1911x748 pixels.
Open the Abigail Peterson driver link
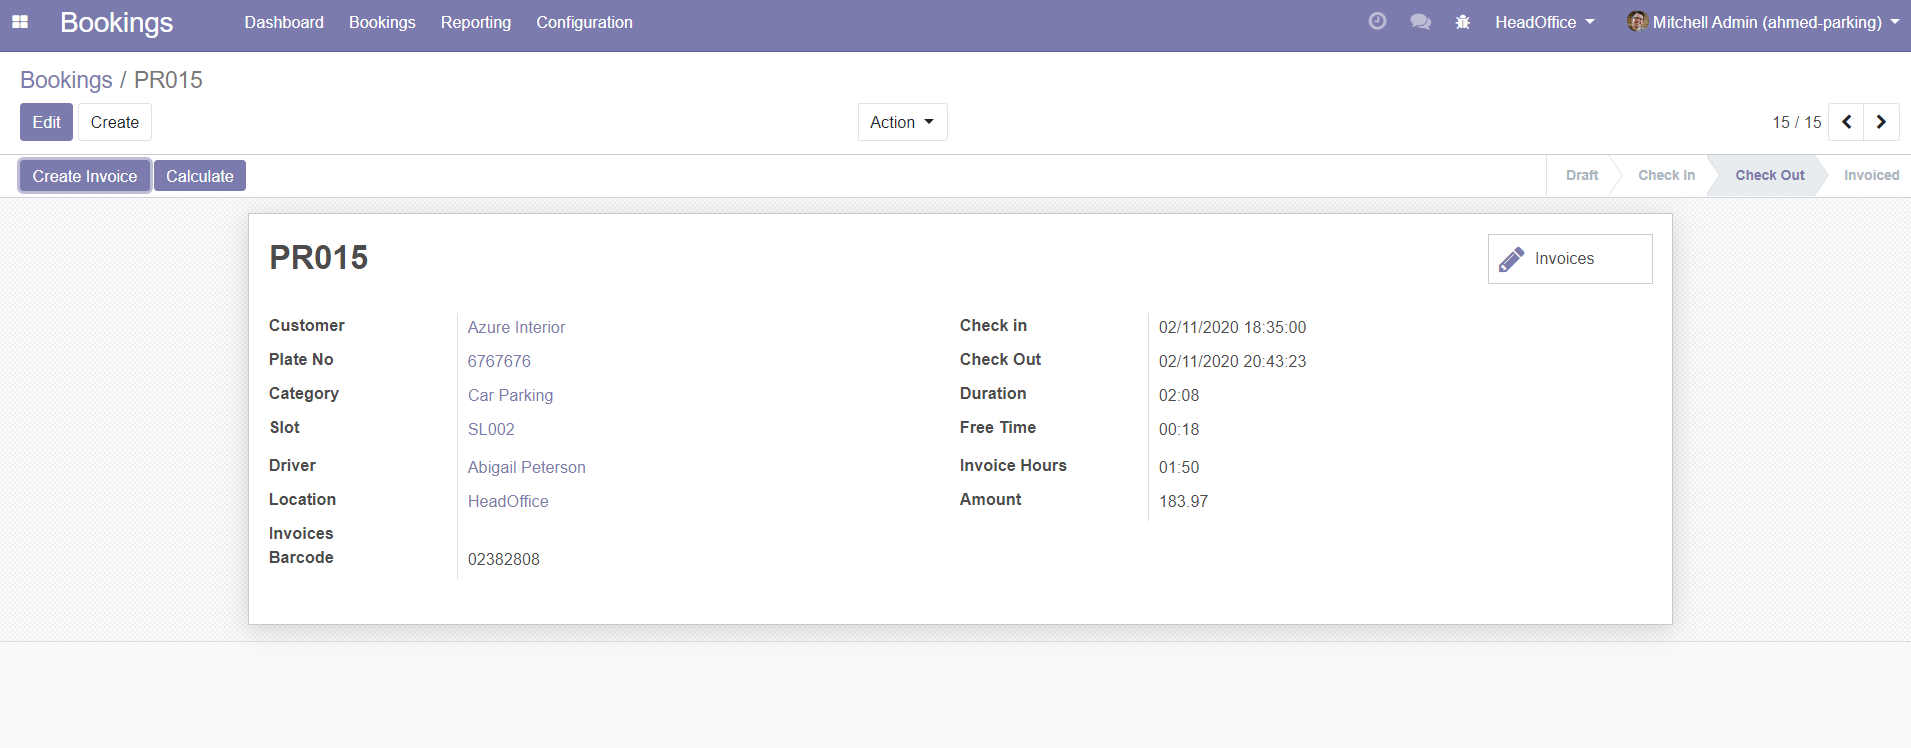click(x=526, y=467)
